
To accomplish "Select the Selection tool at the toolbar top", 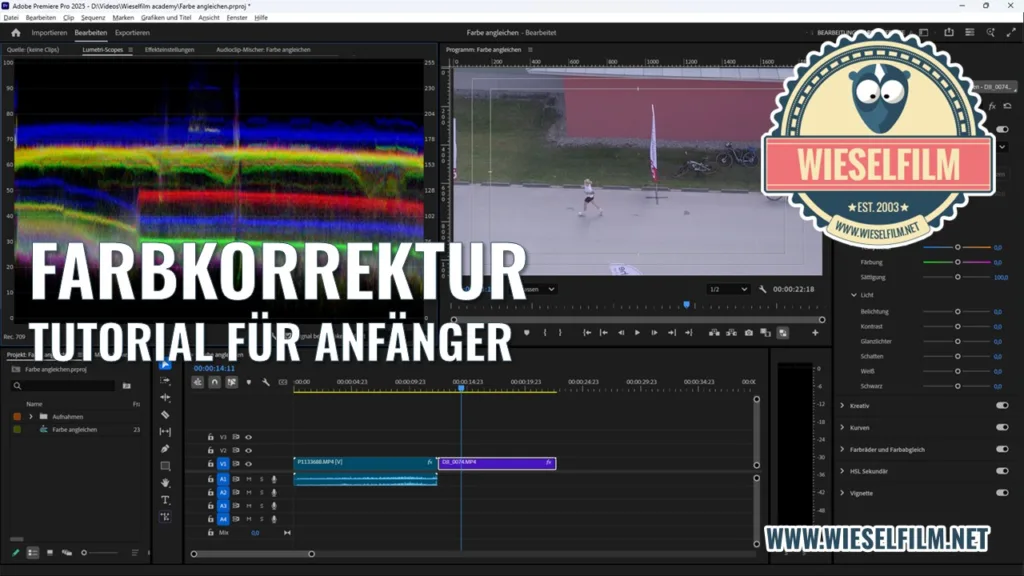I will pos(164,367).
